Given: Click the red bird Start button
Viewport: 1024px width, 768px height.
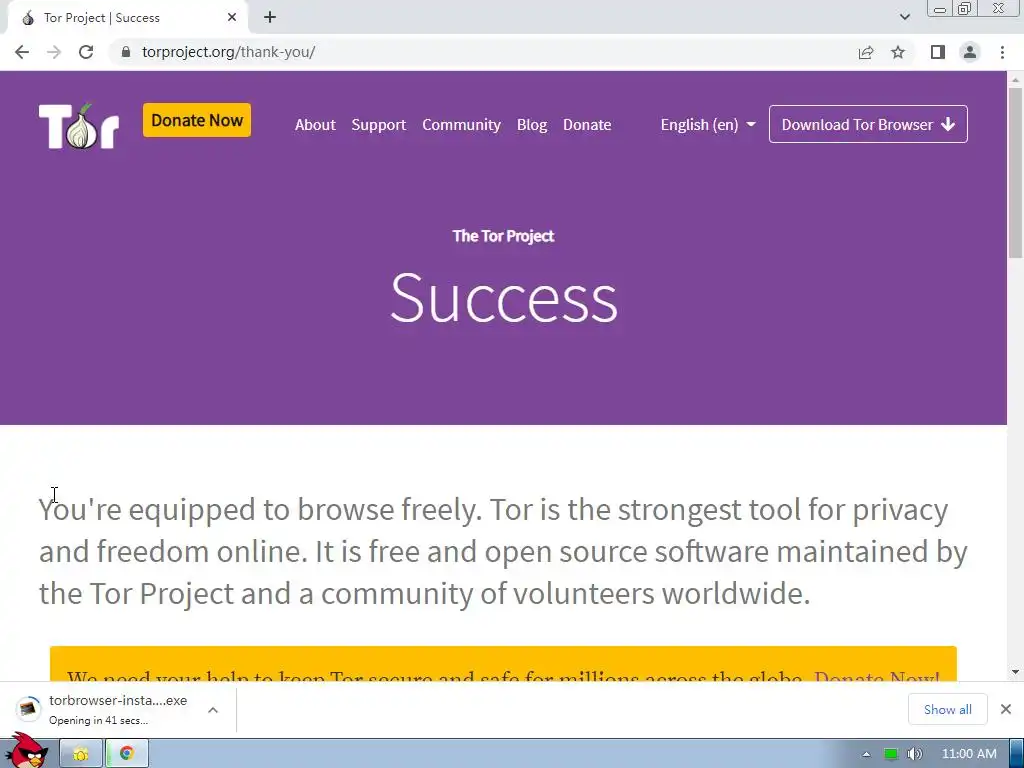Looking at the screenshot, I should [x=26, y=751].
